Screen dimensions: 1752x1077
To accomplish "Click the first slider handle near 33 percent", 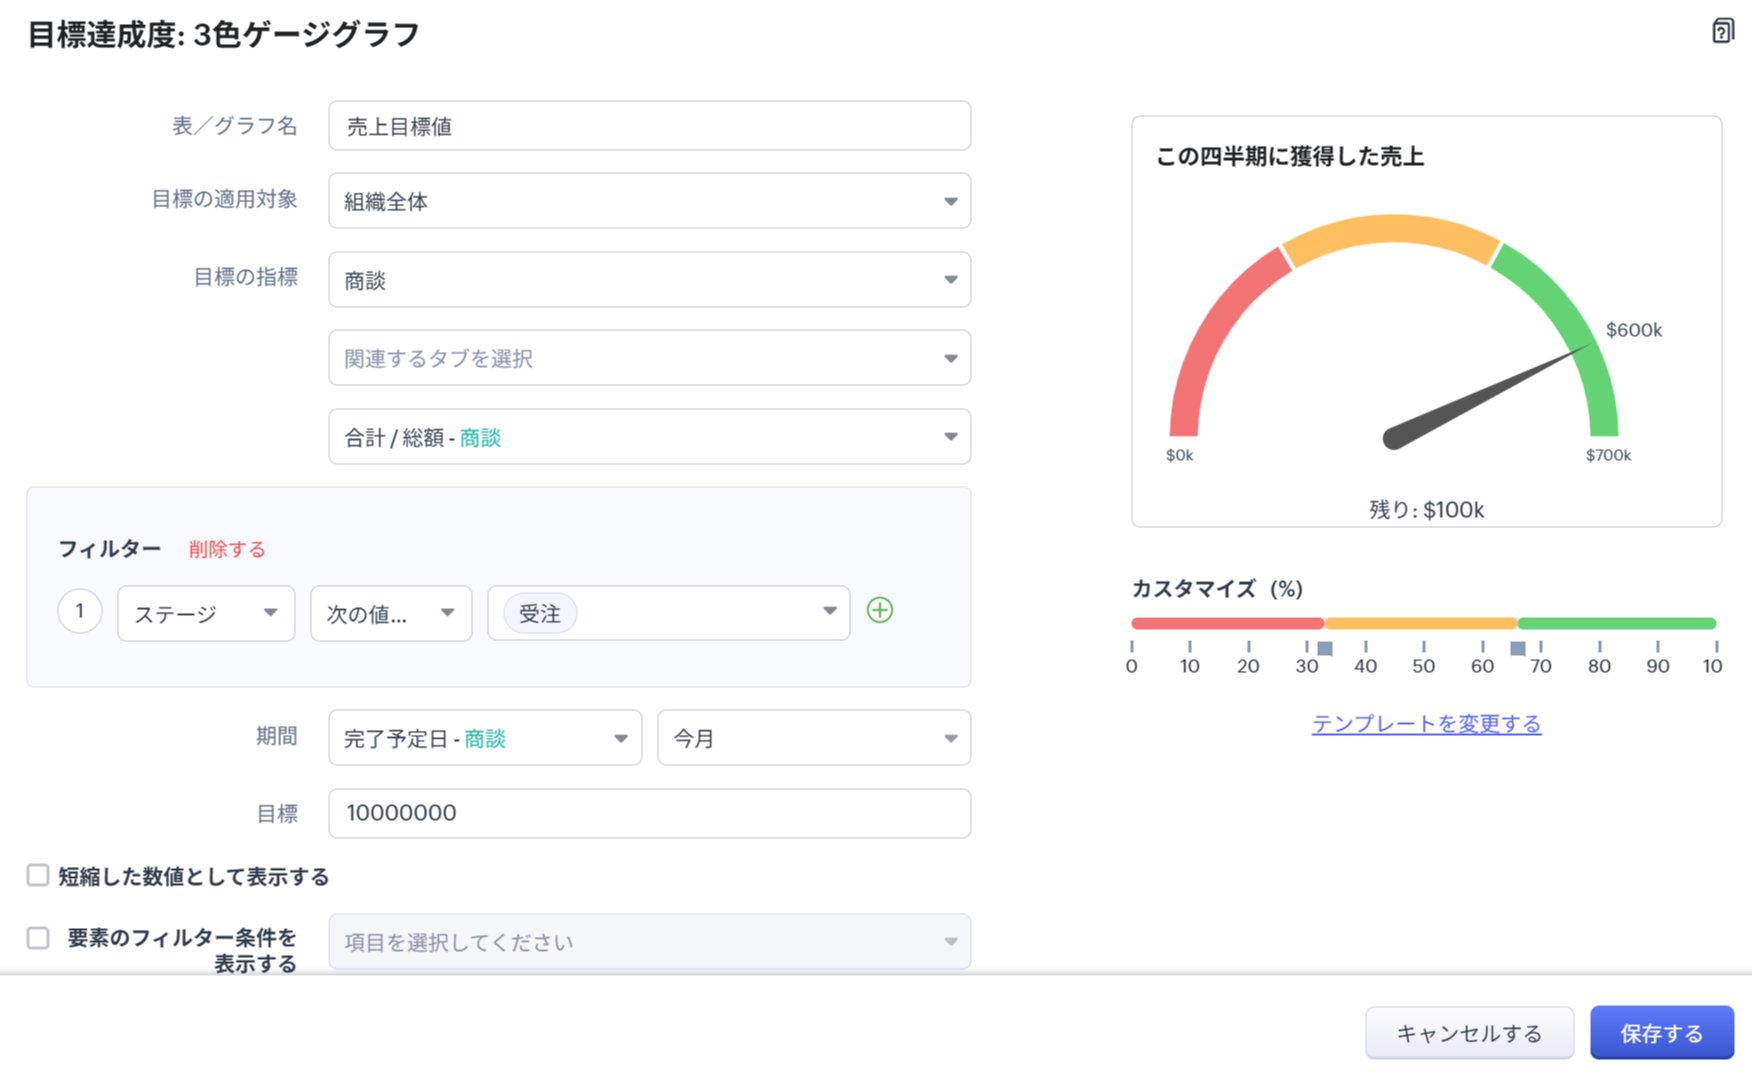I will pos(1325,648).
